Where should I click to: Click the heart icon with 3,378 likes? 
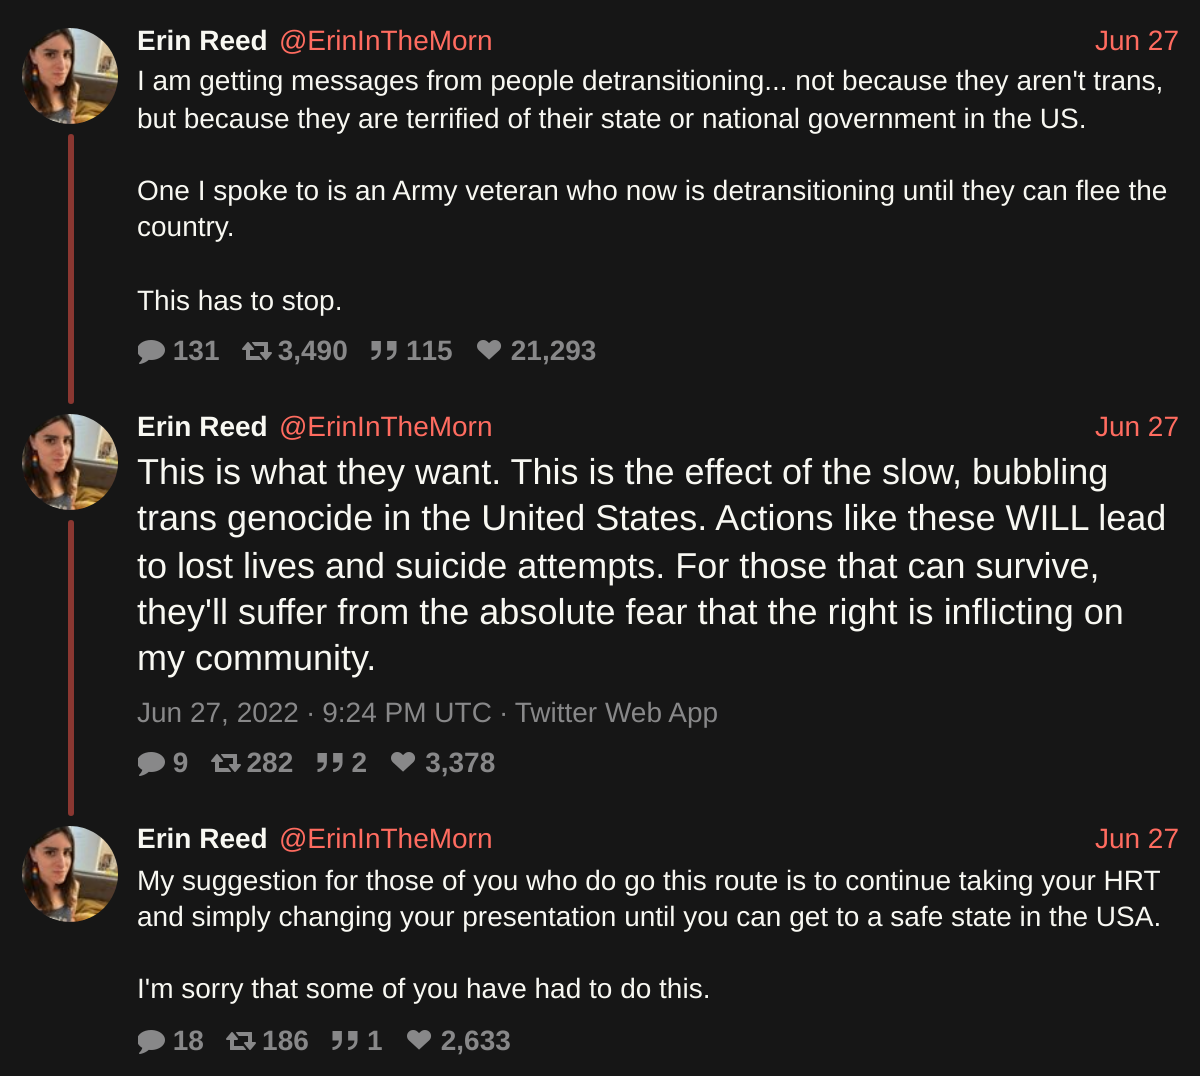point(403,762)
